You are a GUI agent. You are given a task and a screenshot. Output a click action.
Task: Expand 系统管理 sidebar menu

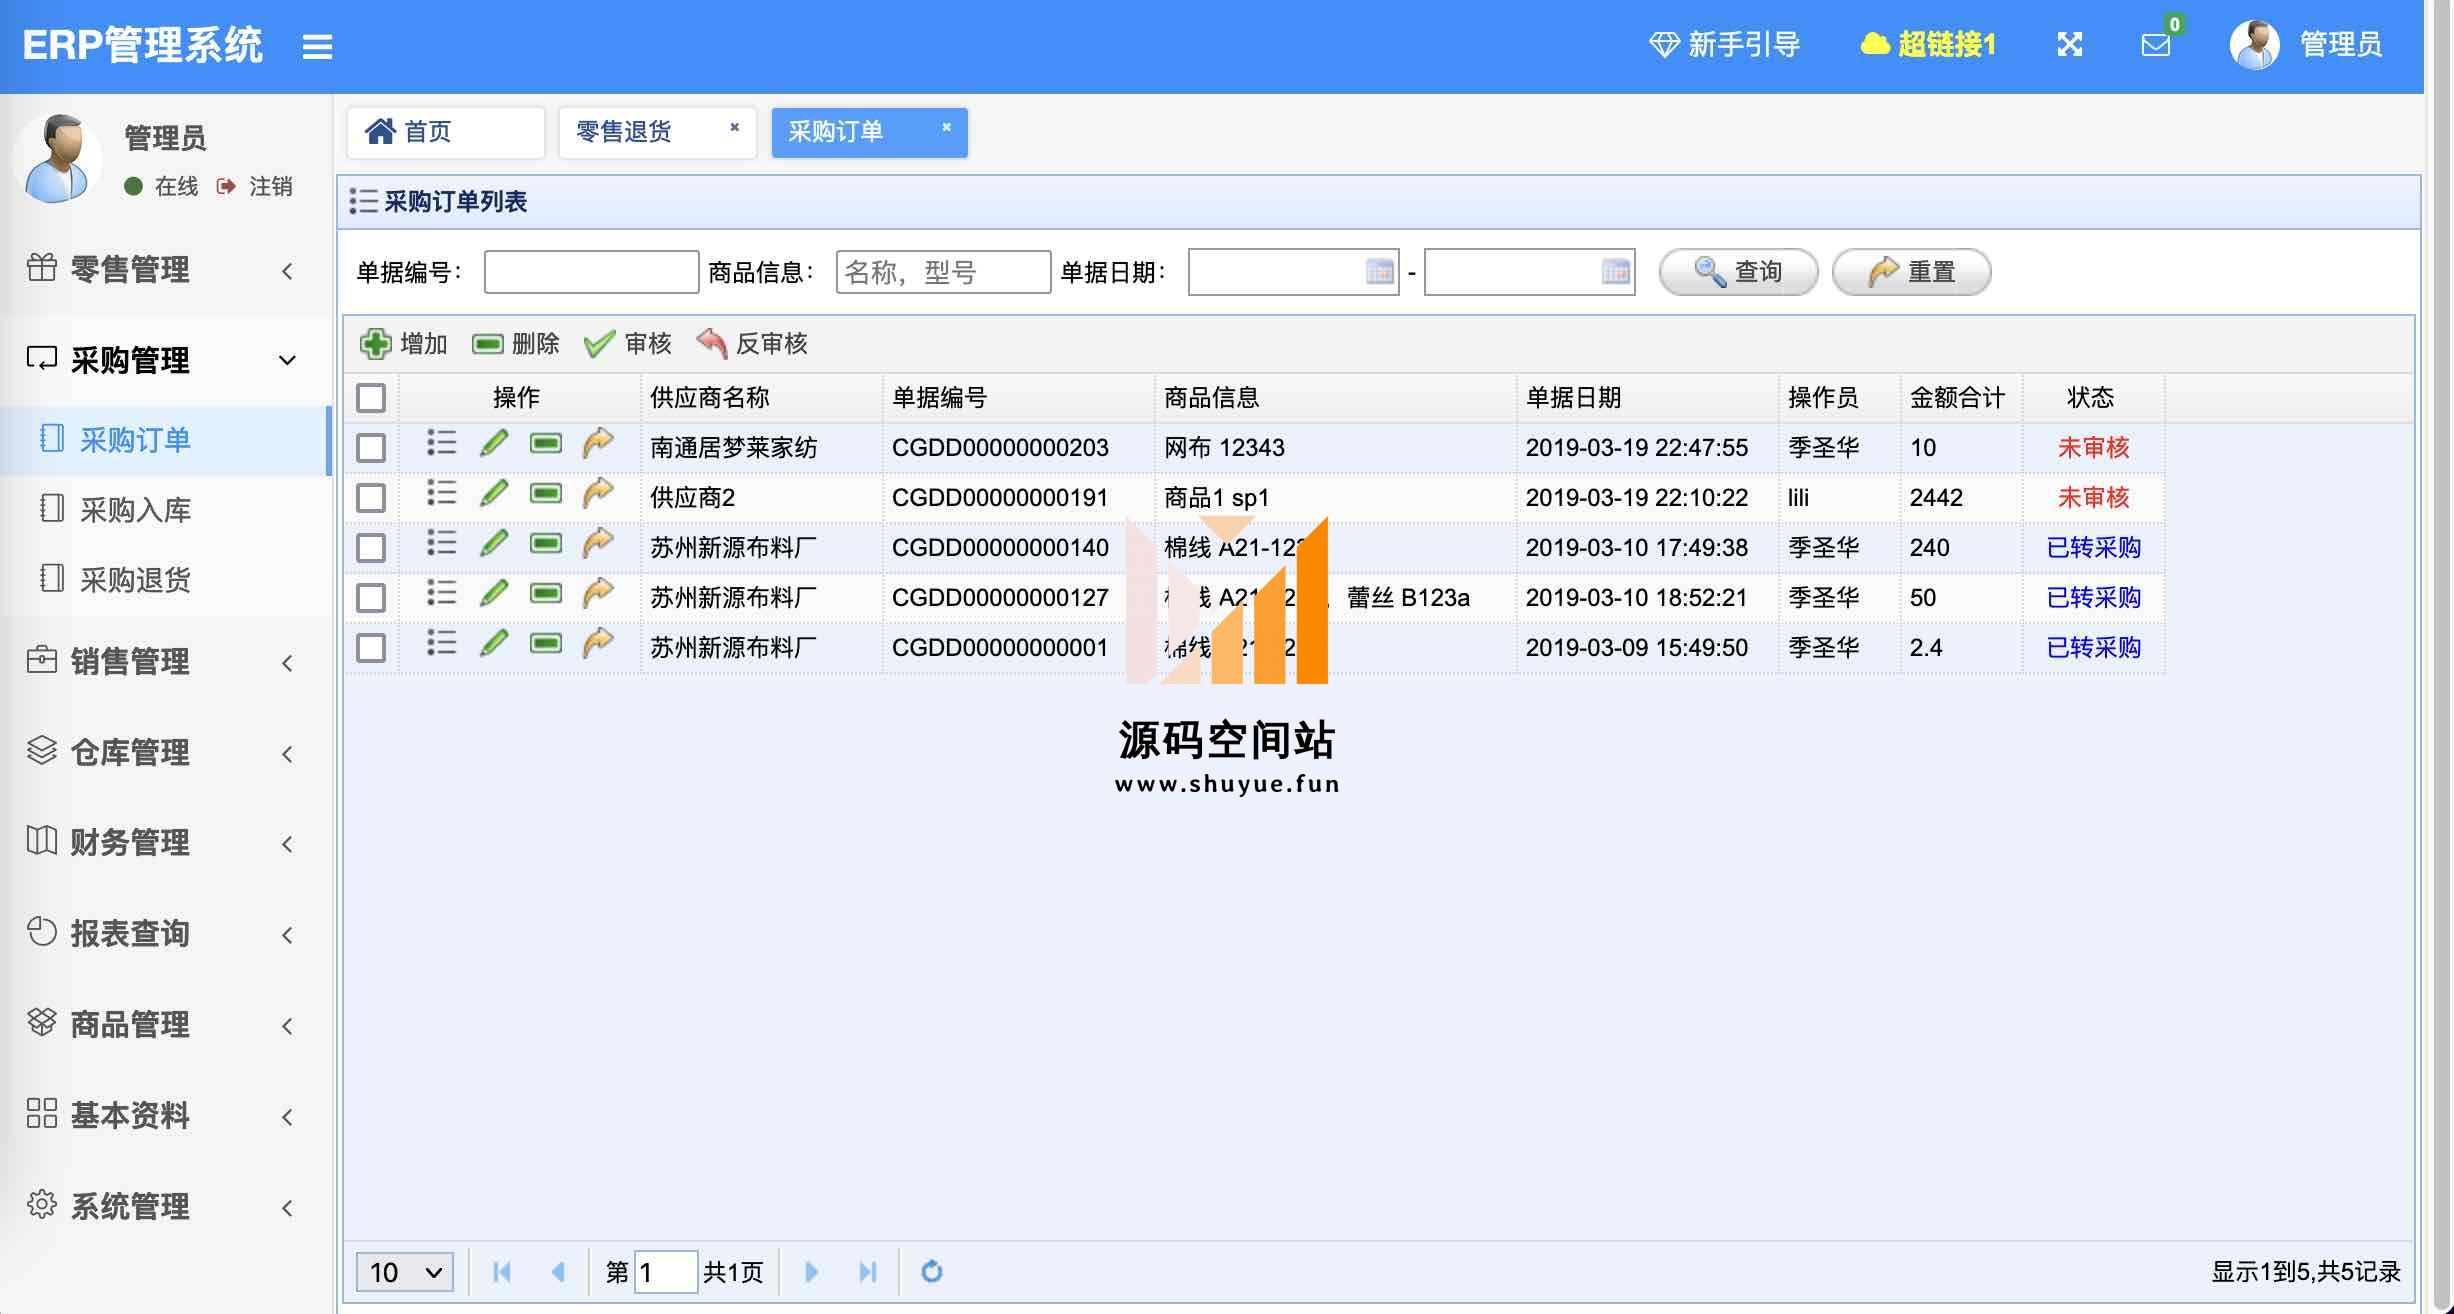tap(165, 1206)
